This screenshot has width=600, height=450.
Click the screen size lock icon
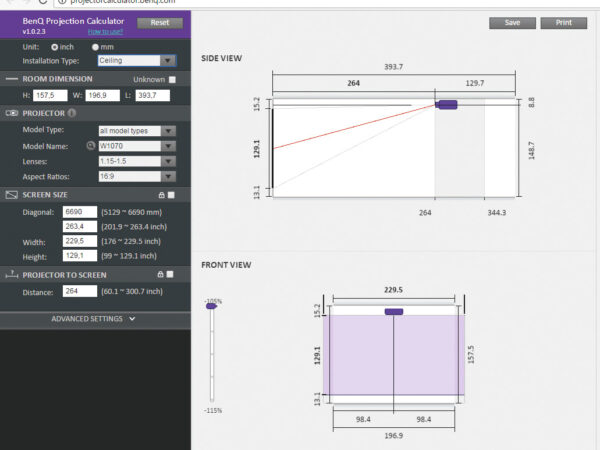click(158, 195)
